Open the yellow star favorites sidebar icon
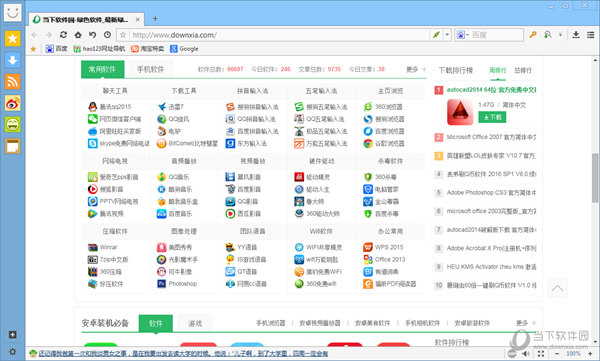 [x=13, y=38]
